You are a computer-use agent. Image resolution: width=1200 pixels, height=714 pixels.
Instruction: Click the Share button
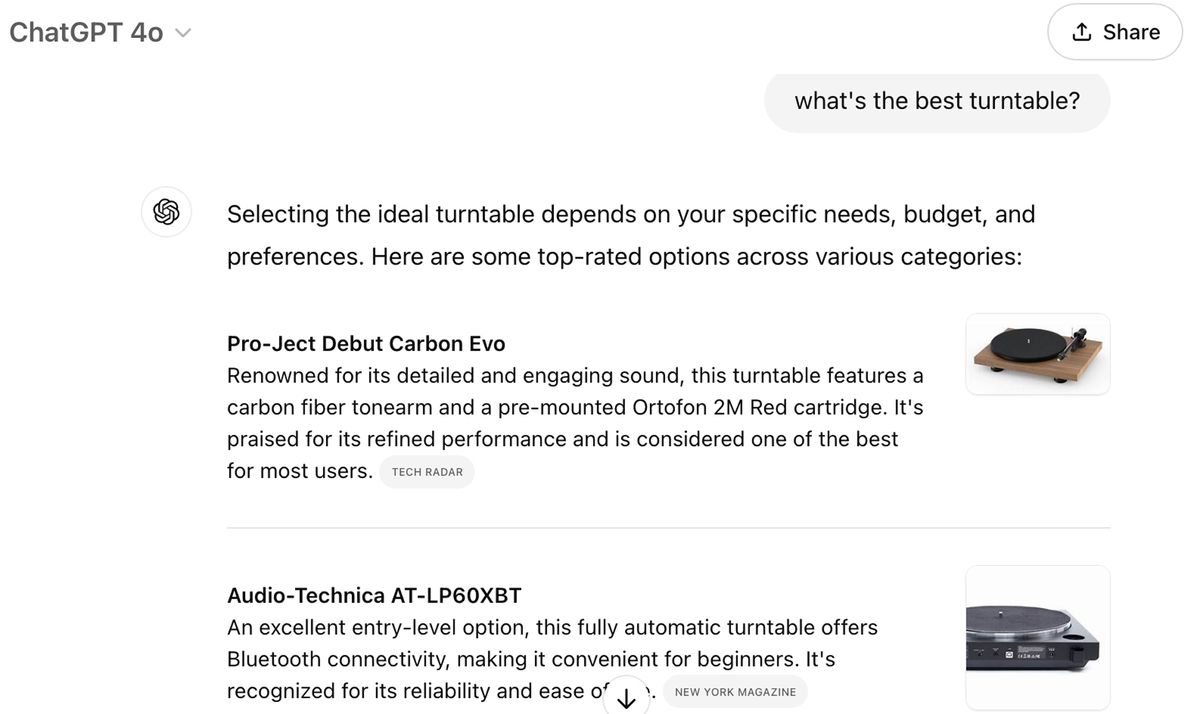click(1115, 32)
